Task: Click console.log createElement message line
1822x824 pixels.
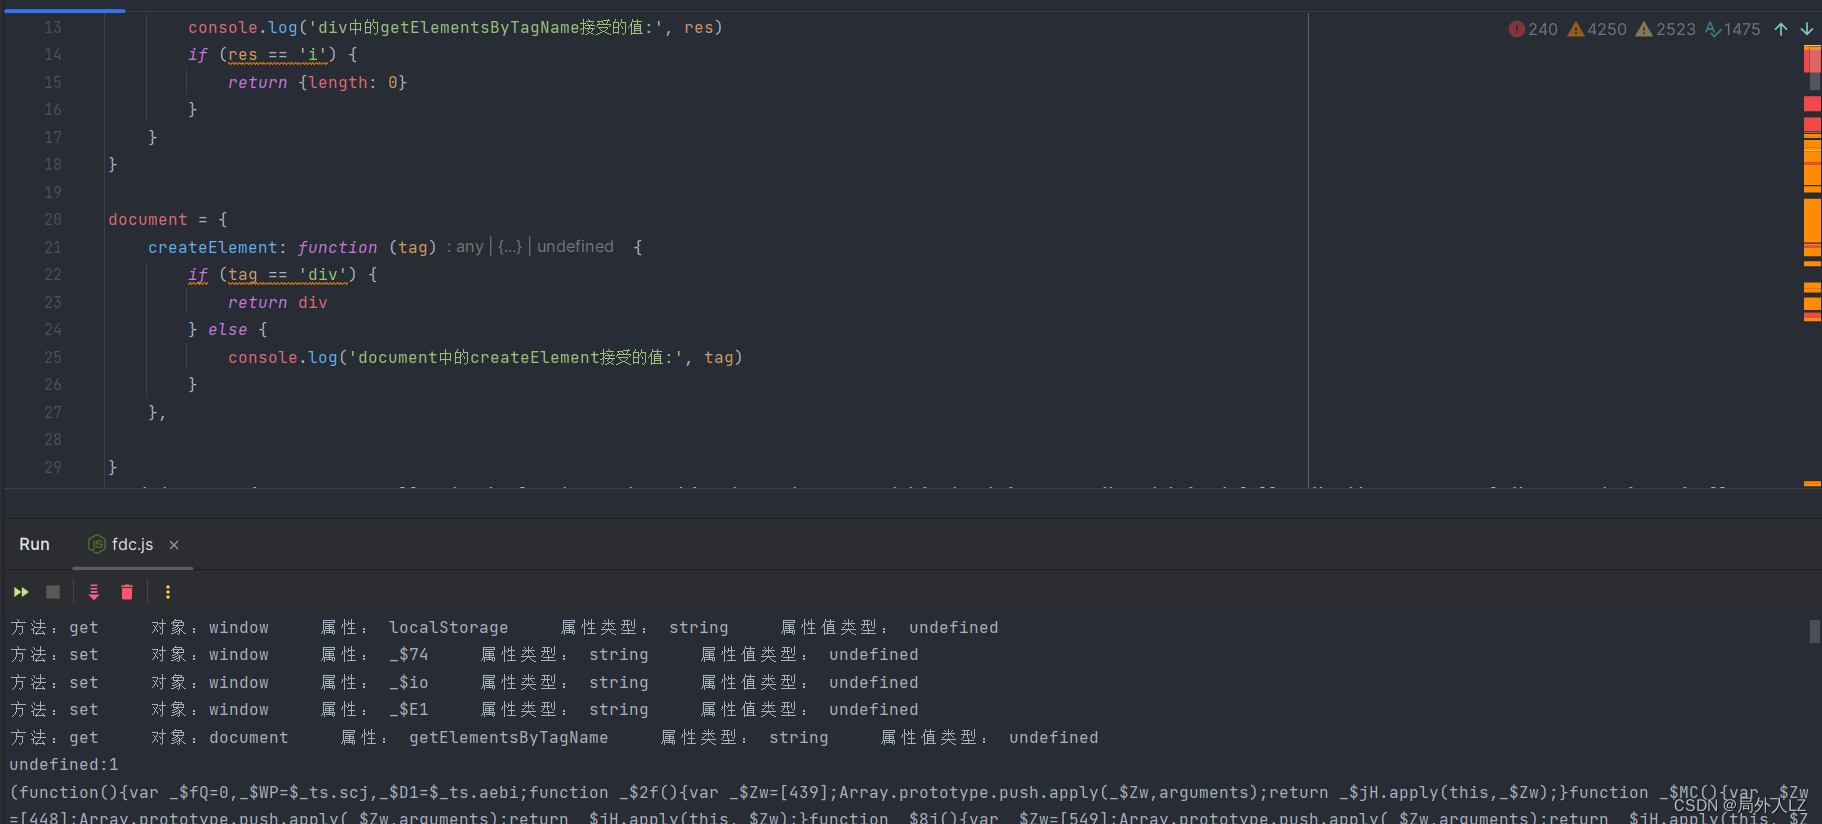Action: (x=485, y=357)
